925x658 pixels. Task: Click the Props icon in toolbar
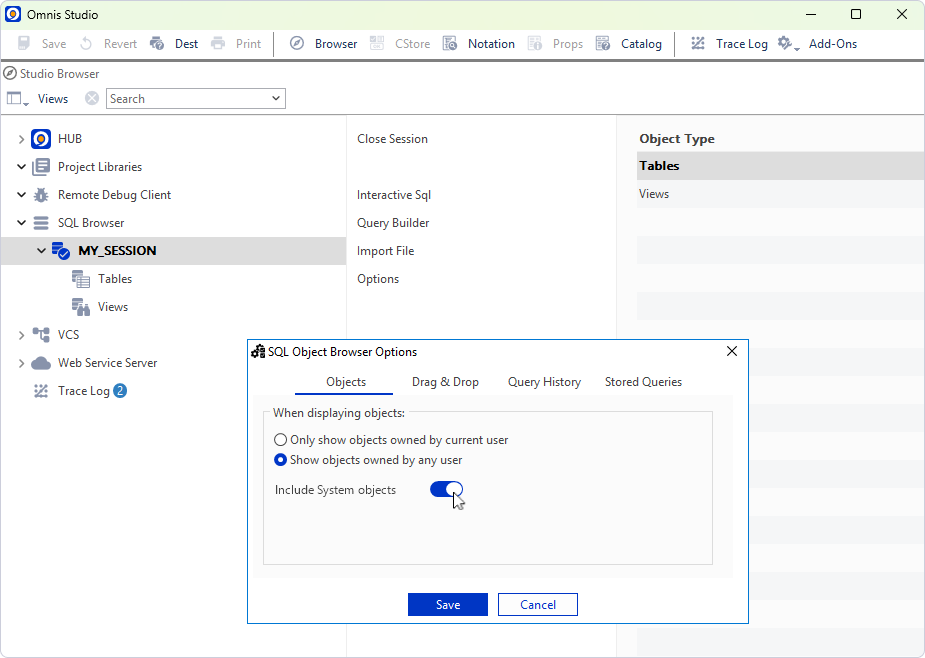(x=535, y=44)
